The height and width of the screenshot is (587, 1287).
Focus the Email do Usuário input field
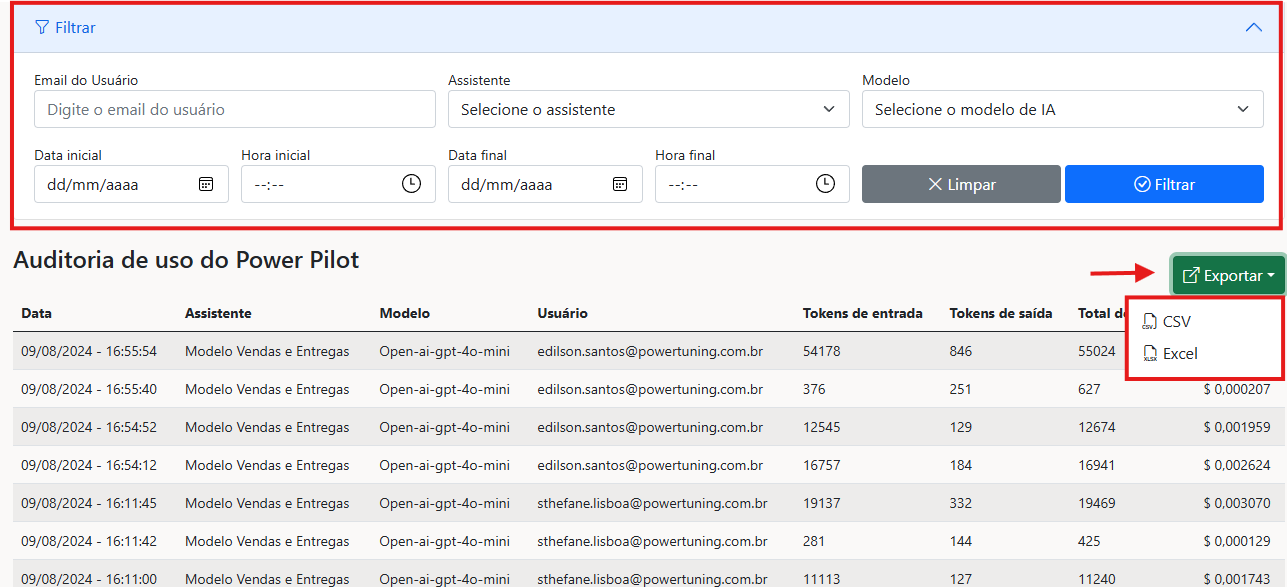(x=234, y=109)
